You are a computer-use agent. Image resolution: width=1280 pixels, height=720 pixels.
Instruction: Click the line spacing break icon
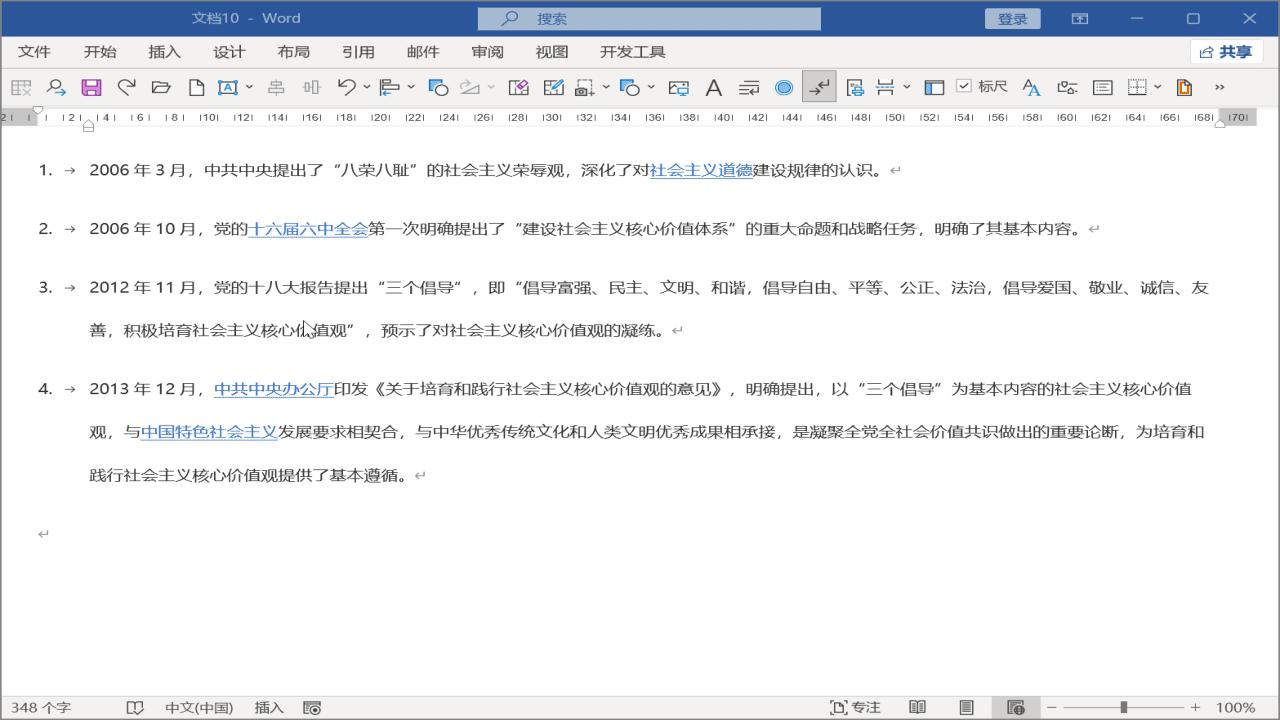[x=885, y=87]
